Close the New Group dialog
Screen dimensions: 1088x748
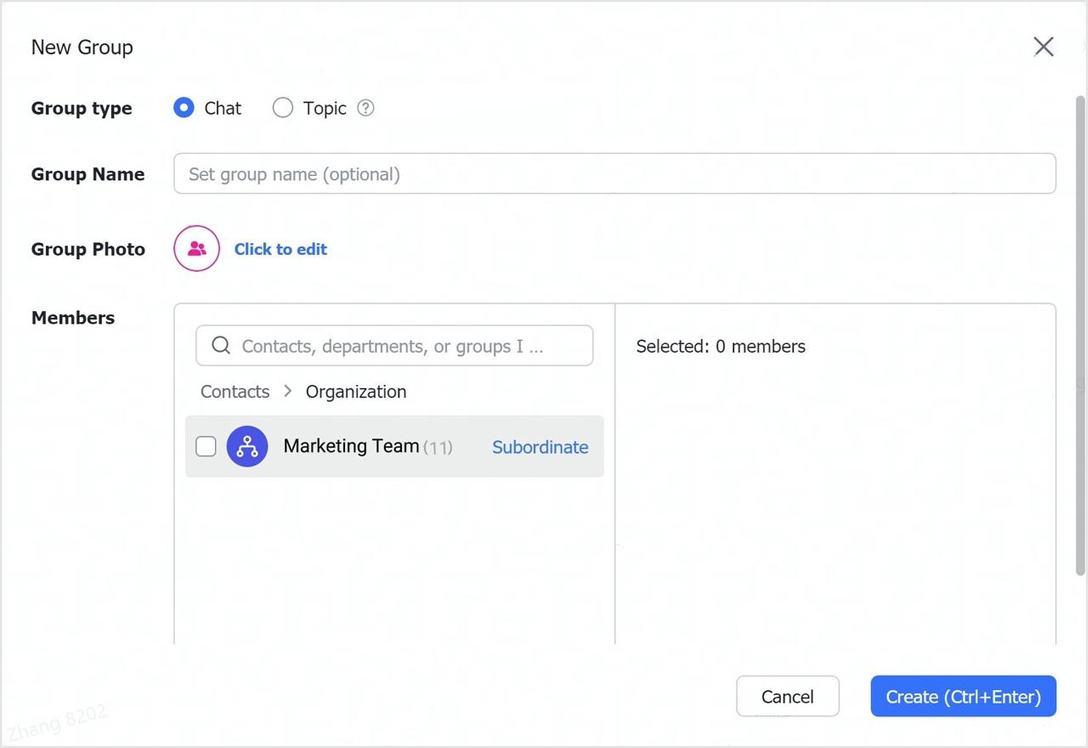[1043, 47]
